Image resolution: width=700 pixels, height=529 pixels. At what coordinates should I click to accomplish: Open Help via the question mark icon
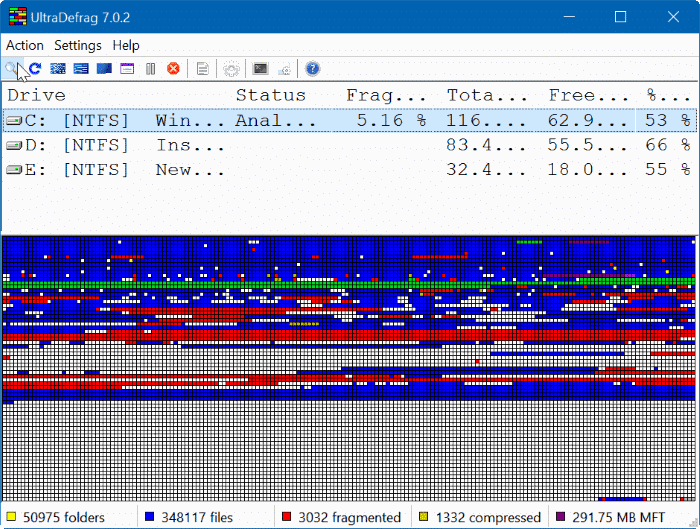pyautogui.click(x=312, y=69)
